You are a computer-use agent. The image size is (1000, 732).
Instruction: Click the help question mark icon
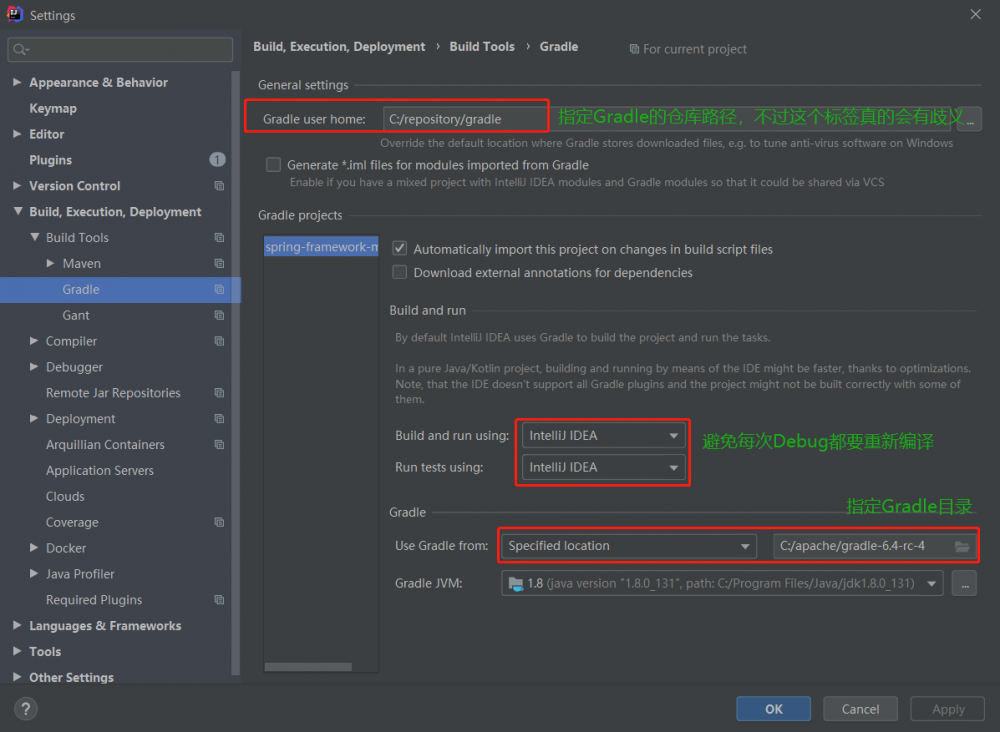click(25, 708)
